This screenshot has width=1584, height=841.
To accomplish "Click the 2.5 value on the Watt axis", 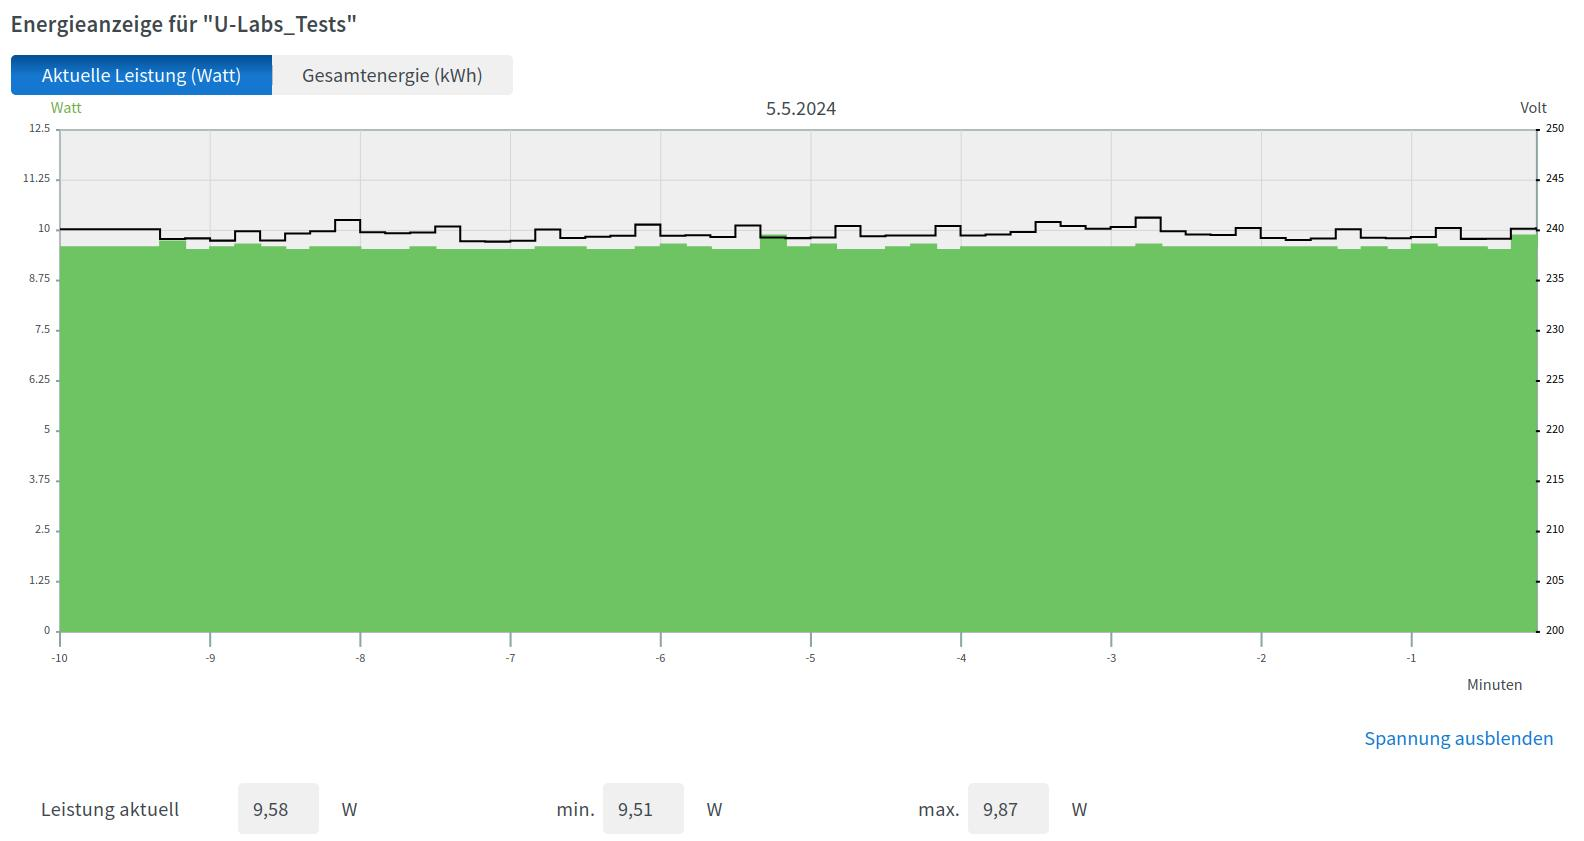I will 42,530.
